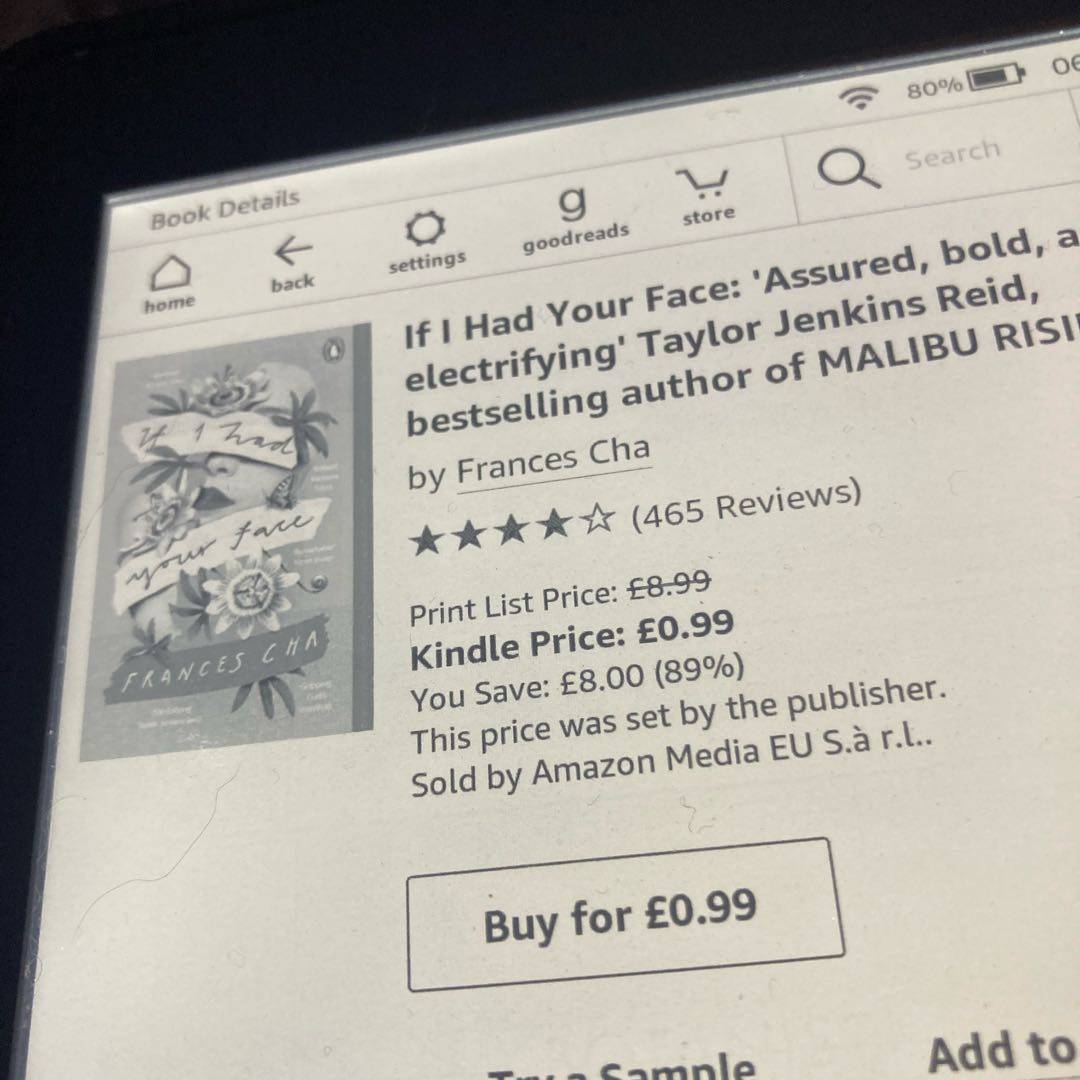Tap the Book Details header label

(x=225, y=209)
